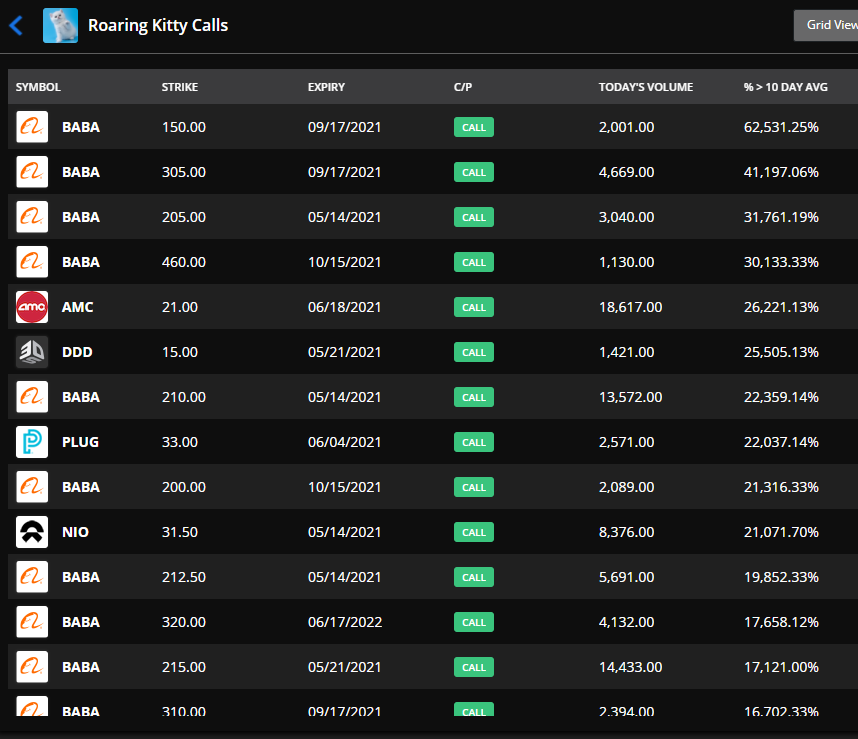Sort by the SYMBOL column header
The width and height of the screenshot is (858, 739).
point(38,87)
